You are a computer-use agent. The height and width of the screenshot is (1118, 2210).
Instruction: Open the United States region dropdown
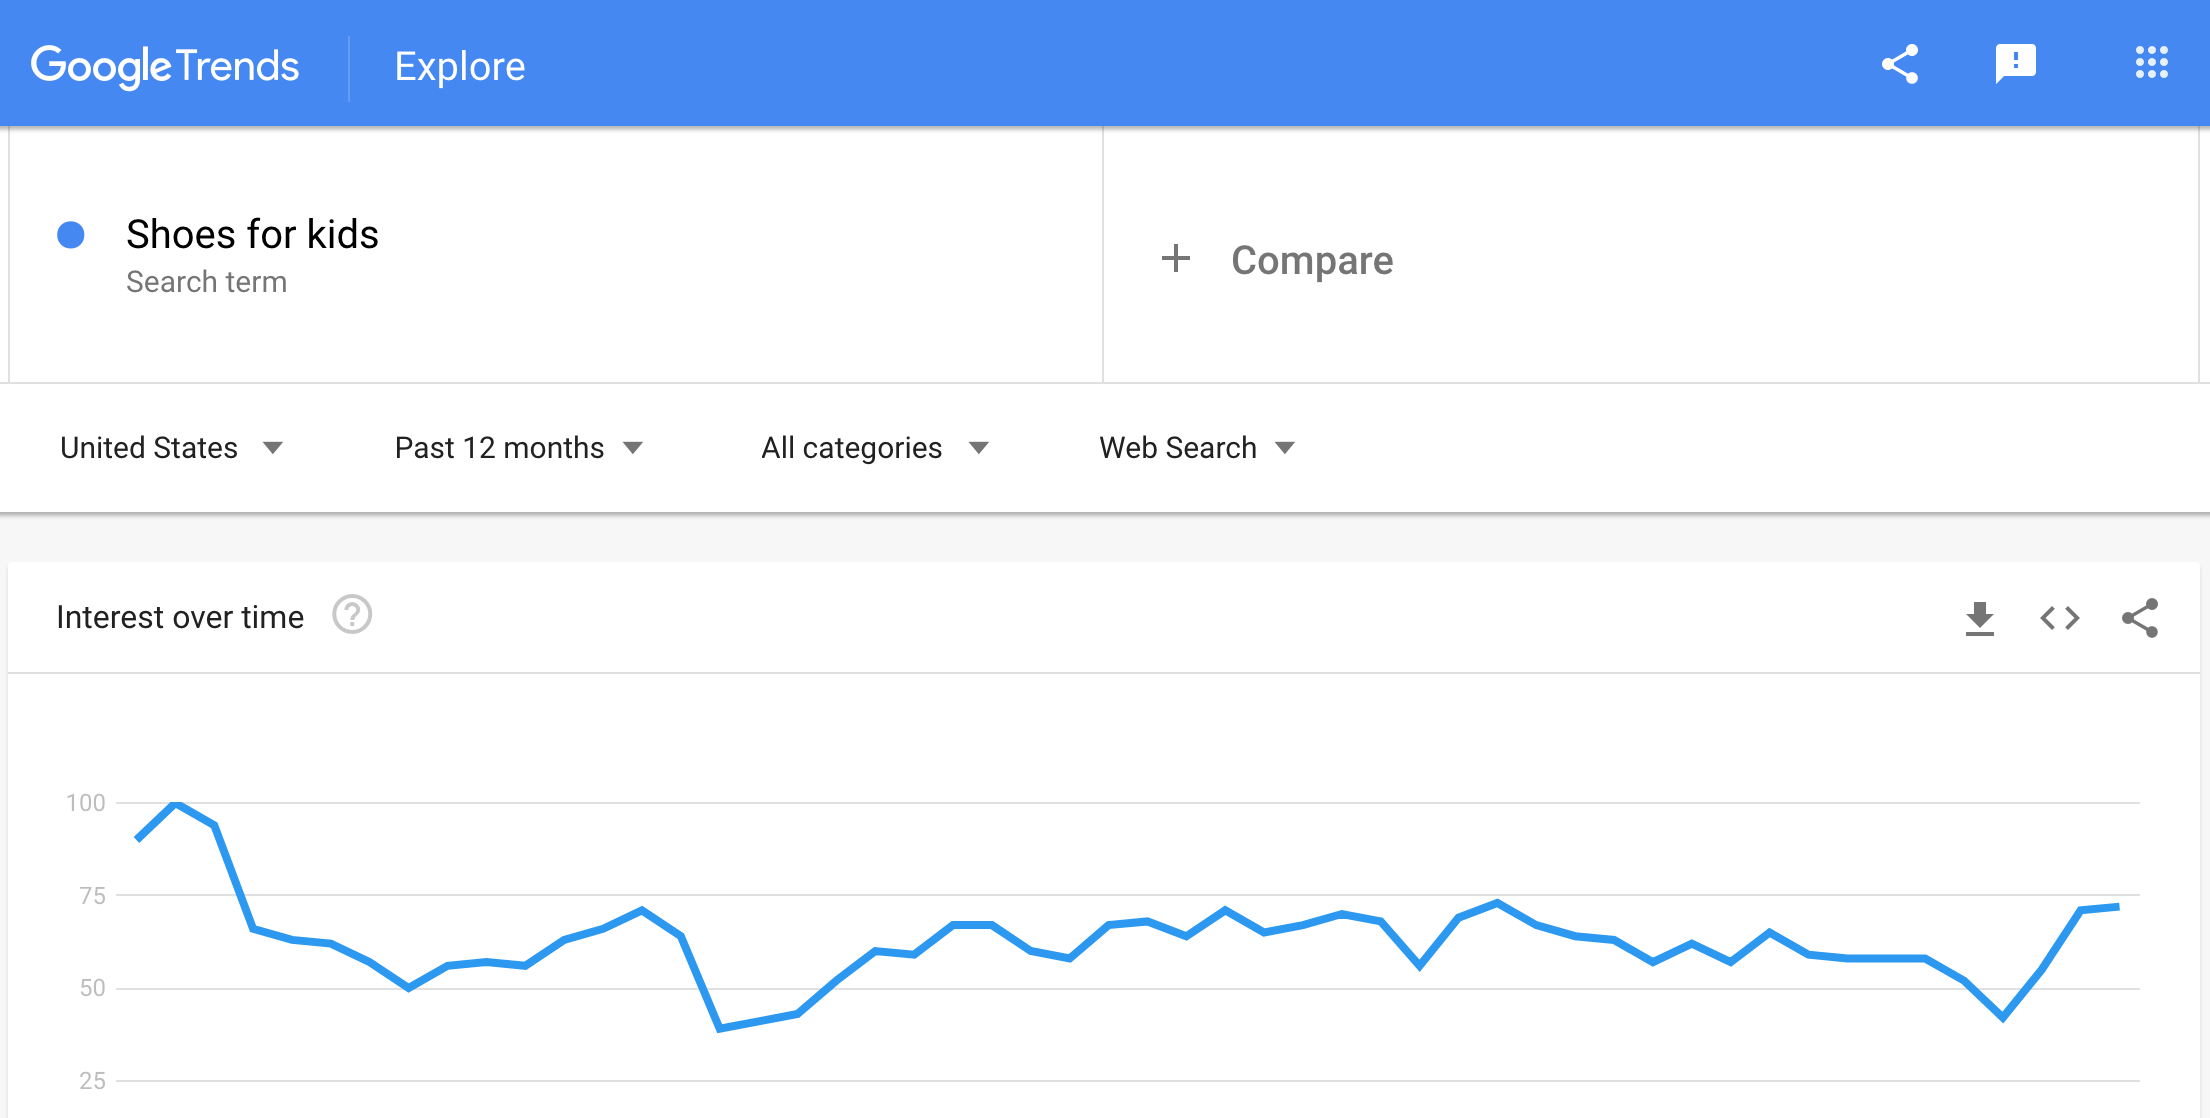171,448
